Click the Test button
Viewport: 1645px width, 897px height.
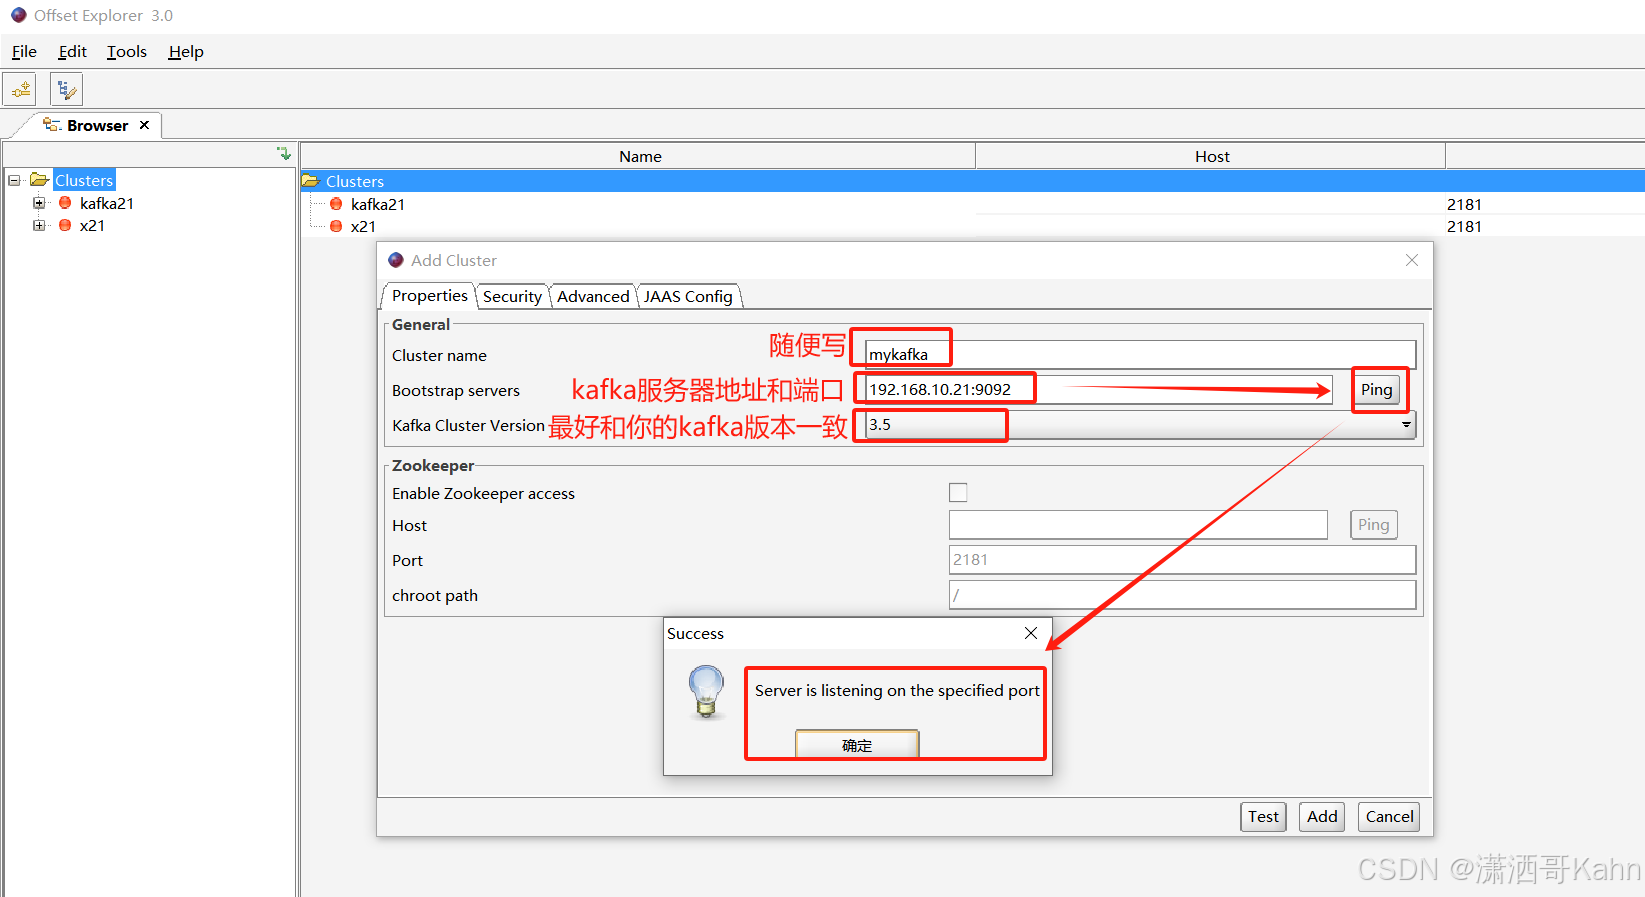point(1263,817)
